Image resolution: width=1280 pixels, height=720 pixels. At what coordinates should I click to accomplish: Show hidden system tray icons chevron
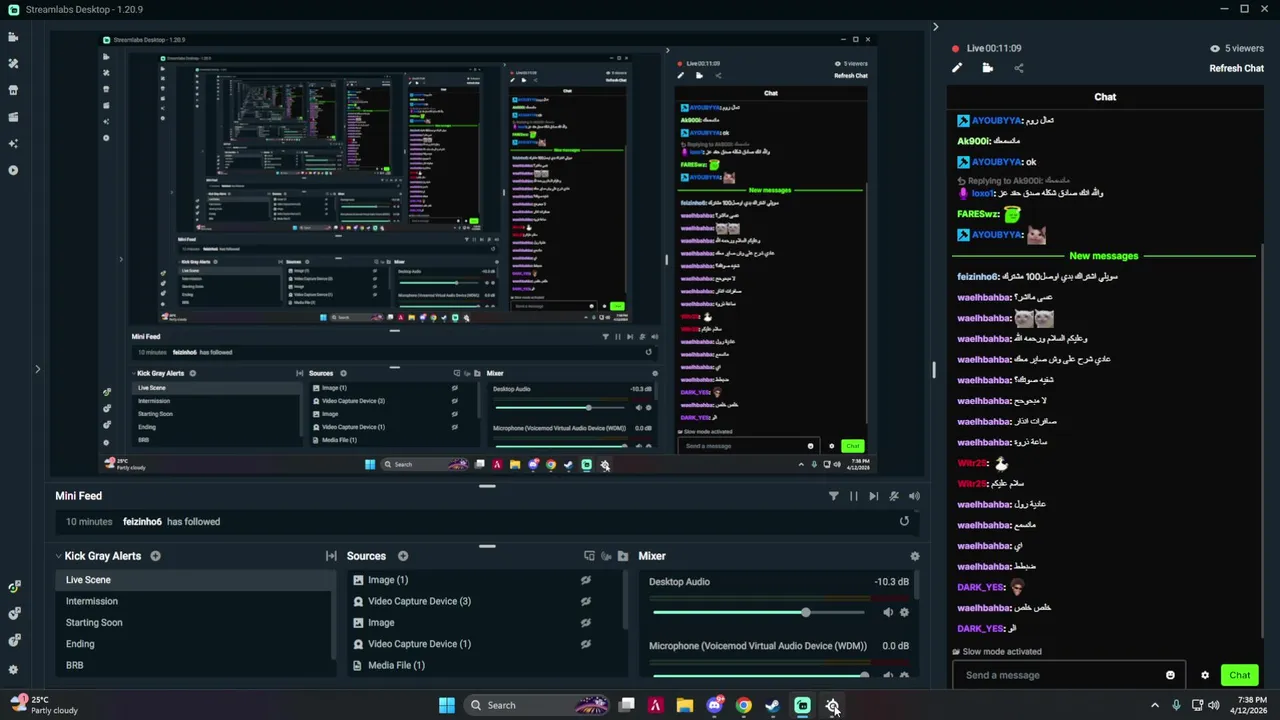click(x=1155, y=705)
